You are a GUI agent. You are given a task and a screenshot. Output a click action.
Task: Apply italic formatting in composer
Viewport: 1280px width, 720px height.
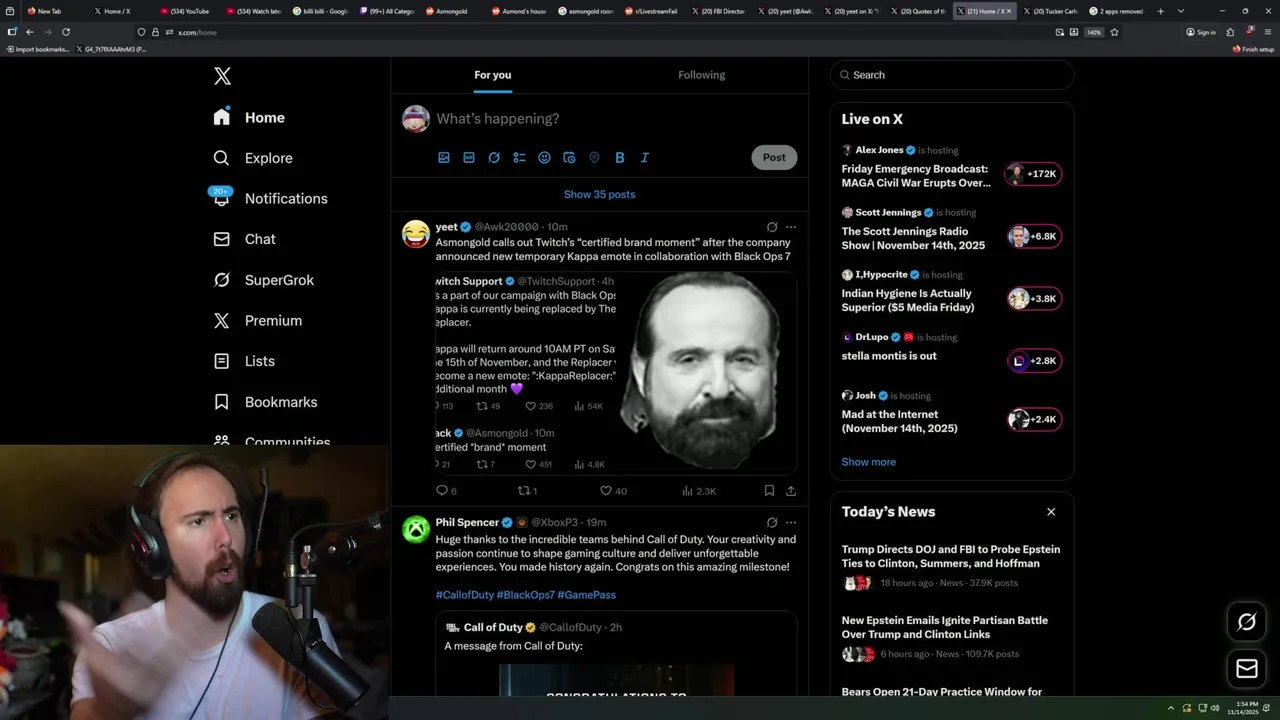point(644,157)
